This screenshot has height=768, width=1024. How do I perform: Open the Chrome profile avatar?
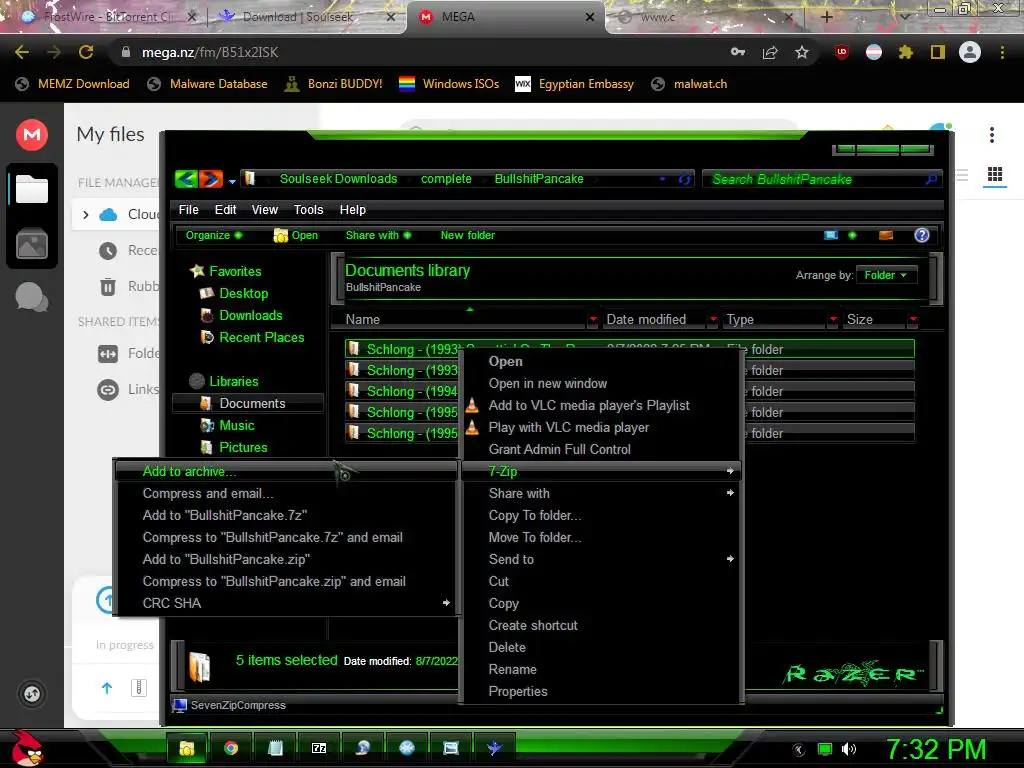(970, 52)
